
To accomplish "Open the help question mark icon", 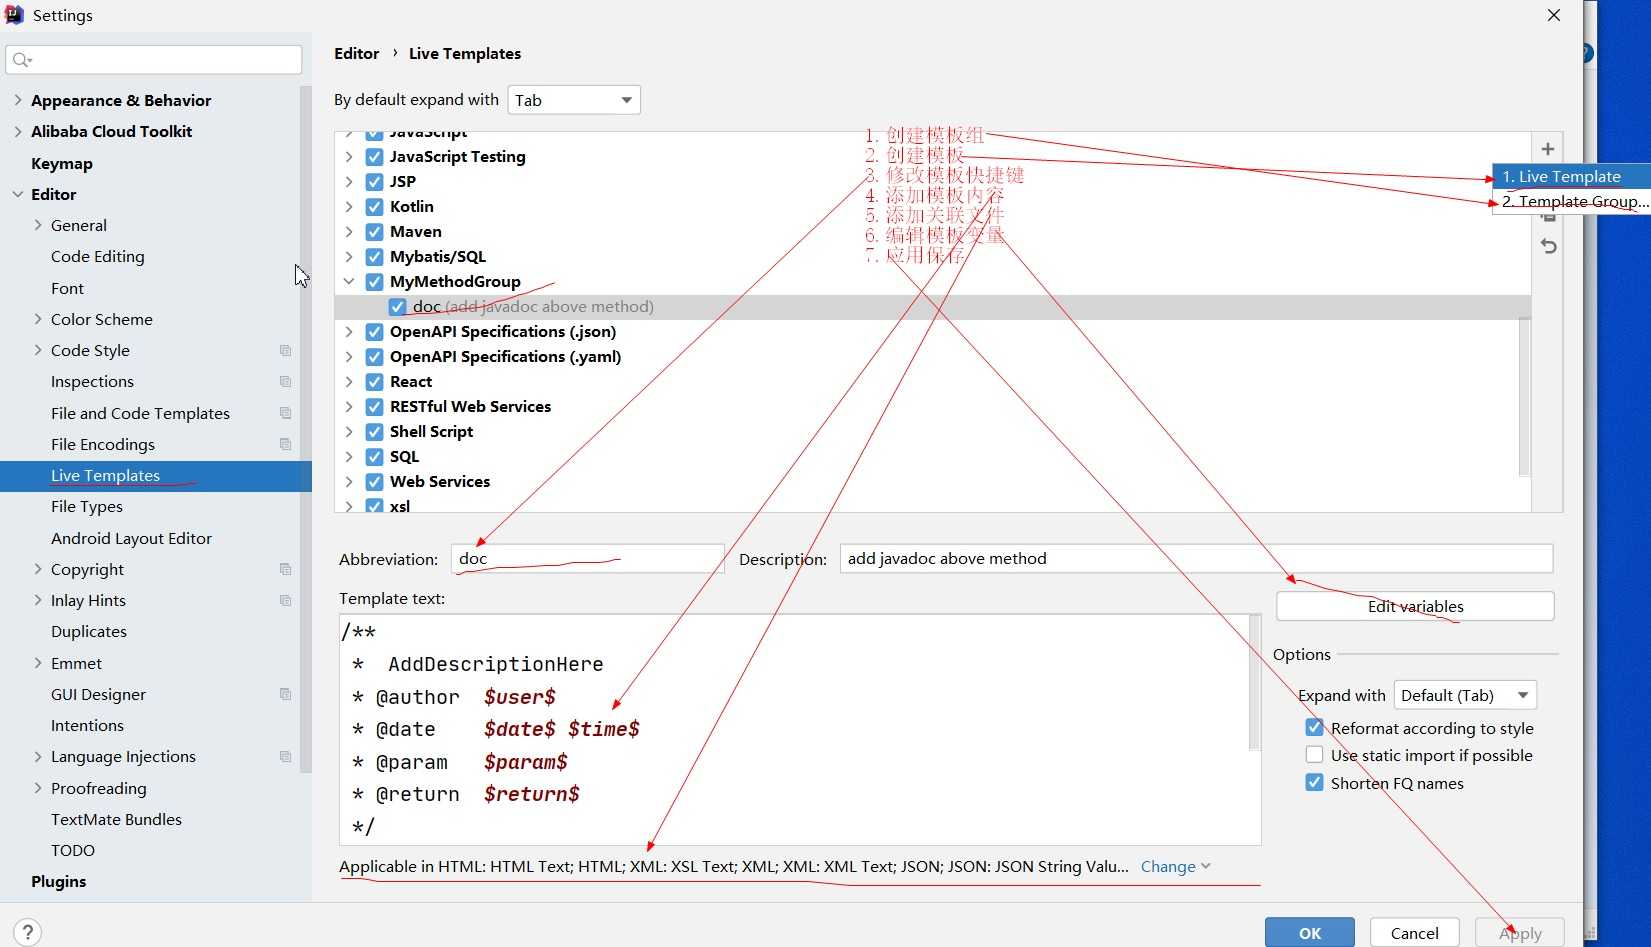I will (28, 932).
